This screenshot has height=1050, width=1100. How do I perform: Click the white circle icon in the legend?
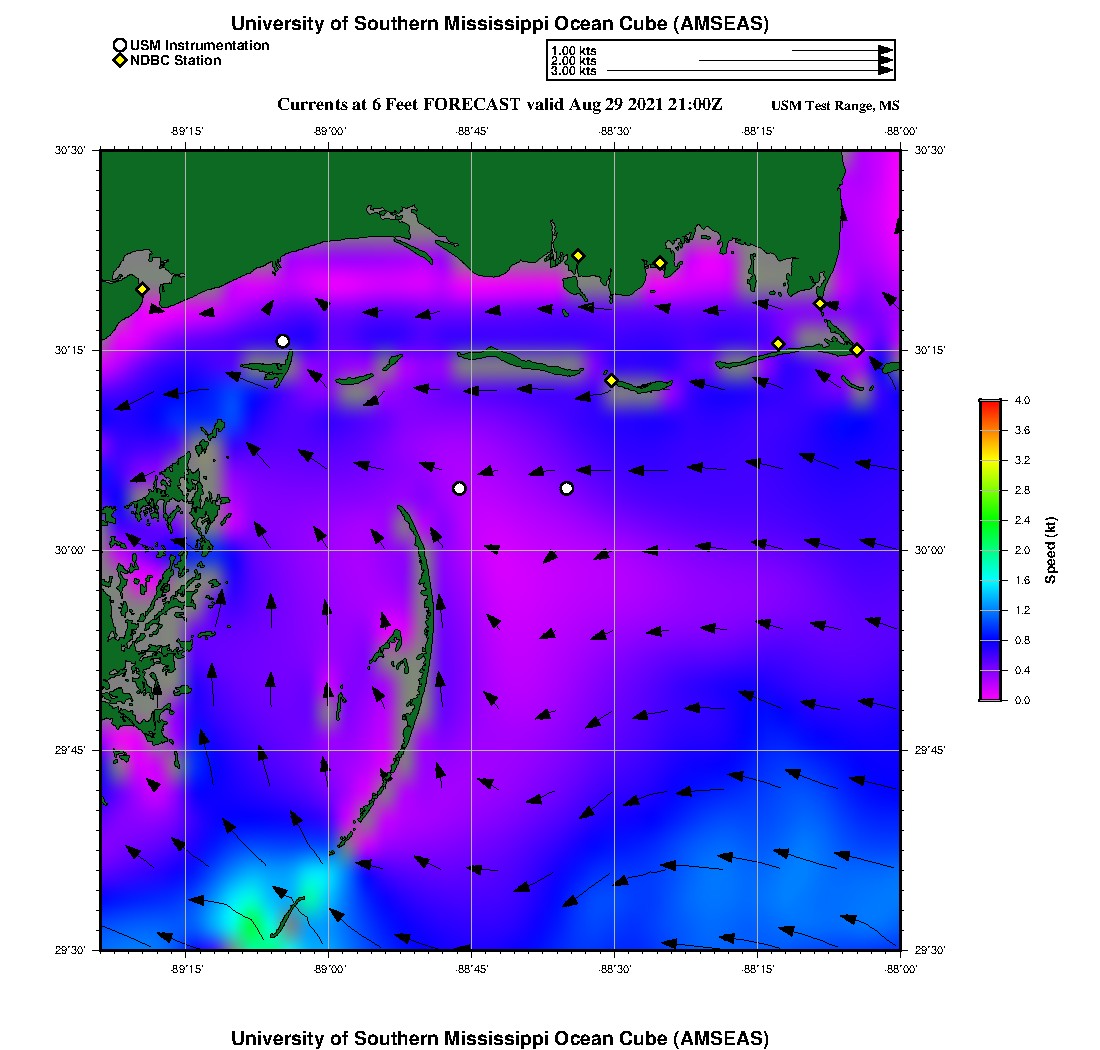coord(120,45)
